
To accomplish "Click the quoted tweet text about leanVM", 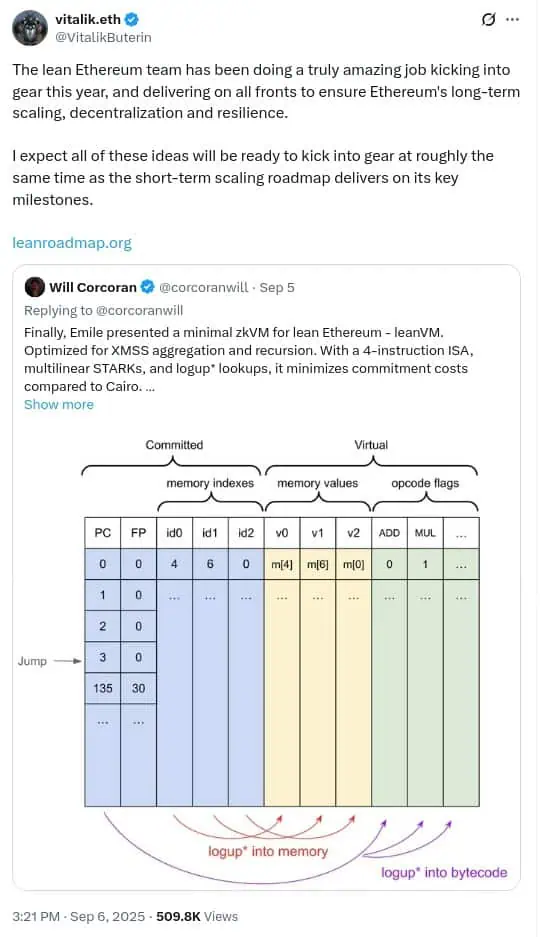I will click(246, 359).
